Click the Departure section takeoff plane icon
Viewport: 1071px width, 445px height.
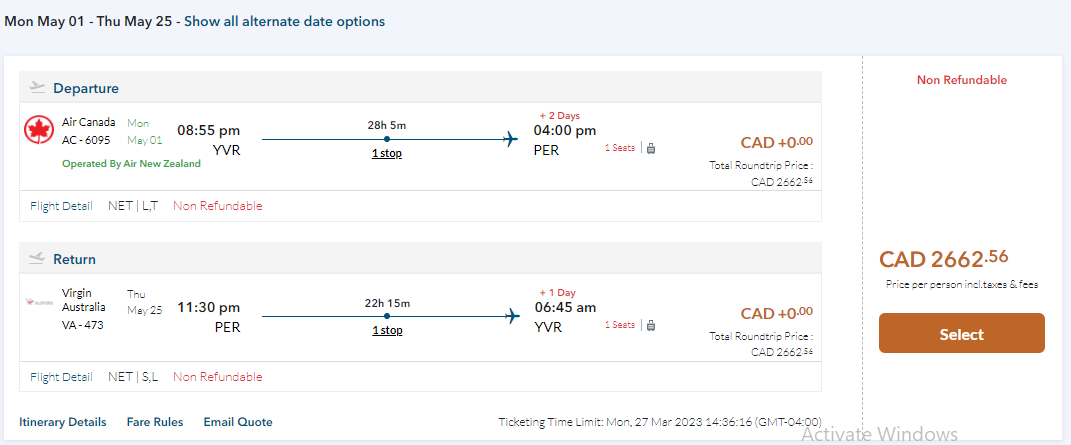click(x=38, y=87)
